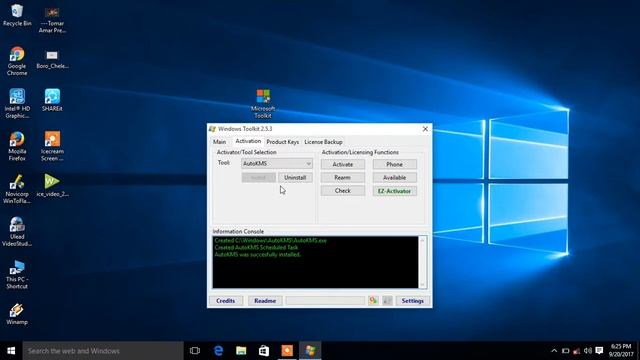Switch to the Main tab

(219, 142)
